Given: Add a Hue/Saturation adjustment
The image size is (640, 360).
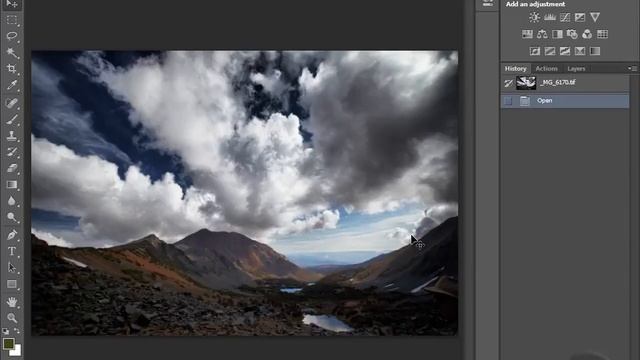Looking at the screenshot, I should [527, 34].
